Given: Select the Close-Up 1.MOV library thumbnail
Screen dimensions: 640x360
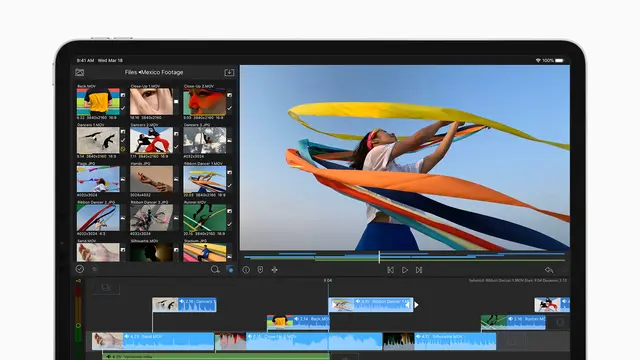Looking at the screenshot, I should click(151, 102).
